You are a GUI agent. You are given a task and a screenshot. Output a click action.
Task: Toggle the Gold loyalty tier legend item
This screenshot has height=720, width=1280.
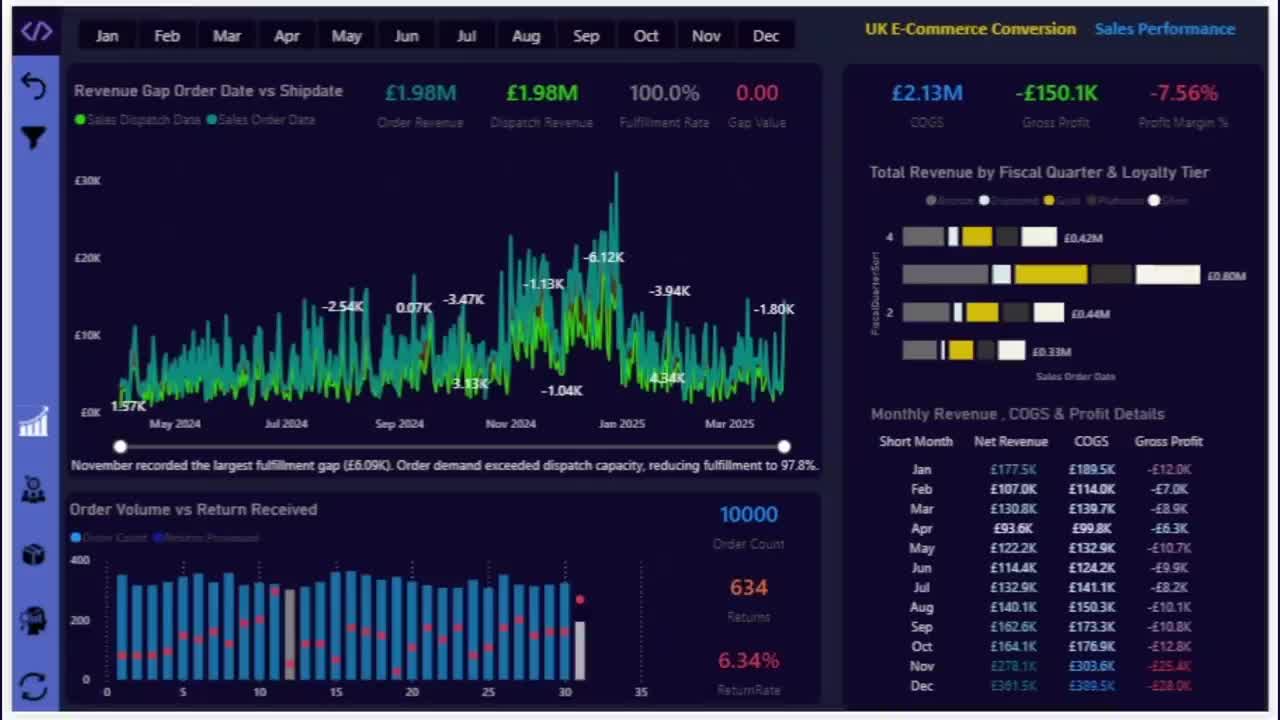(x=1061, y=200)
